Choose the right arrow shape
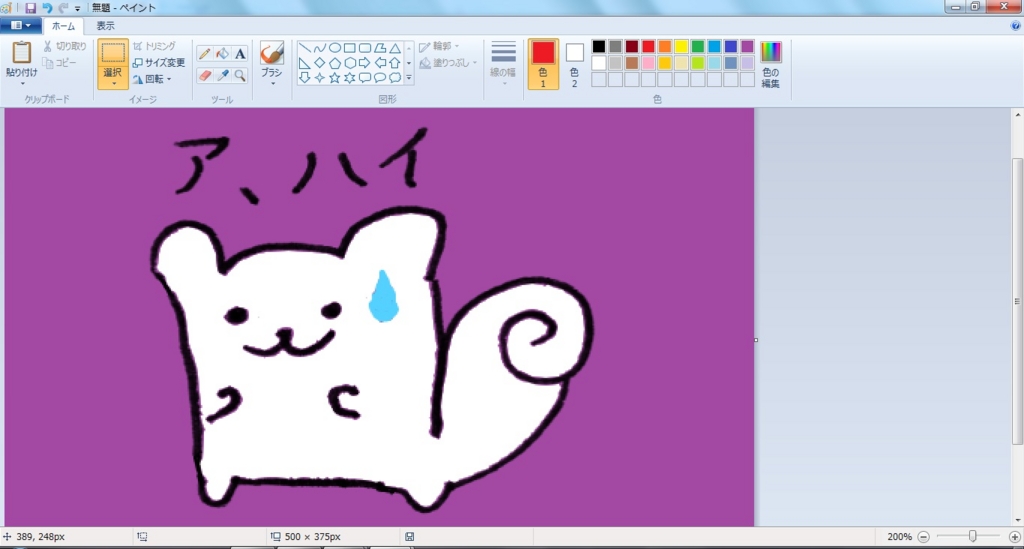Image resolution: width=1024 pixels, height=549 pixels. pos(364,63)
